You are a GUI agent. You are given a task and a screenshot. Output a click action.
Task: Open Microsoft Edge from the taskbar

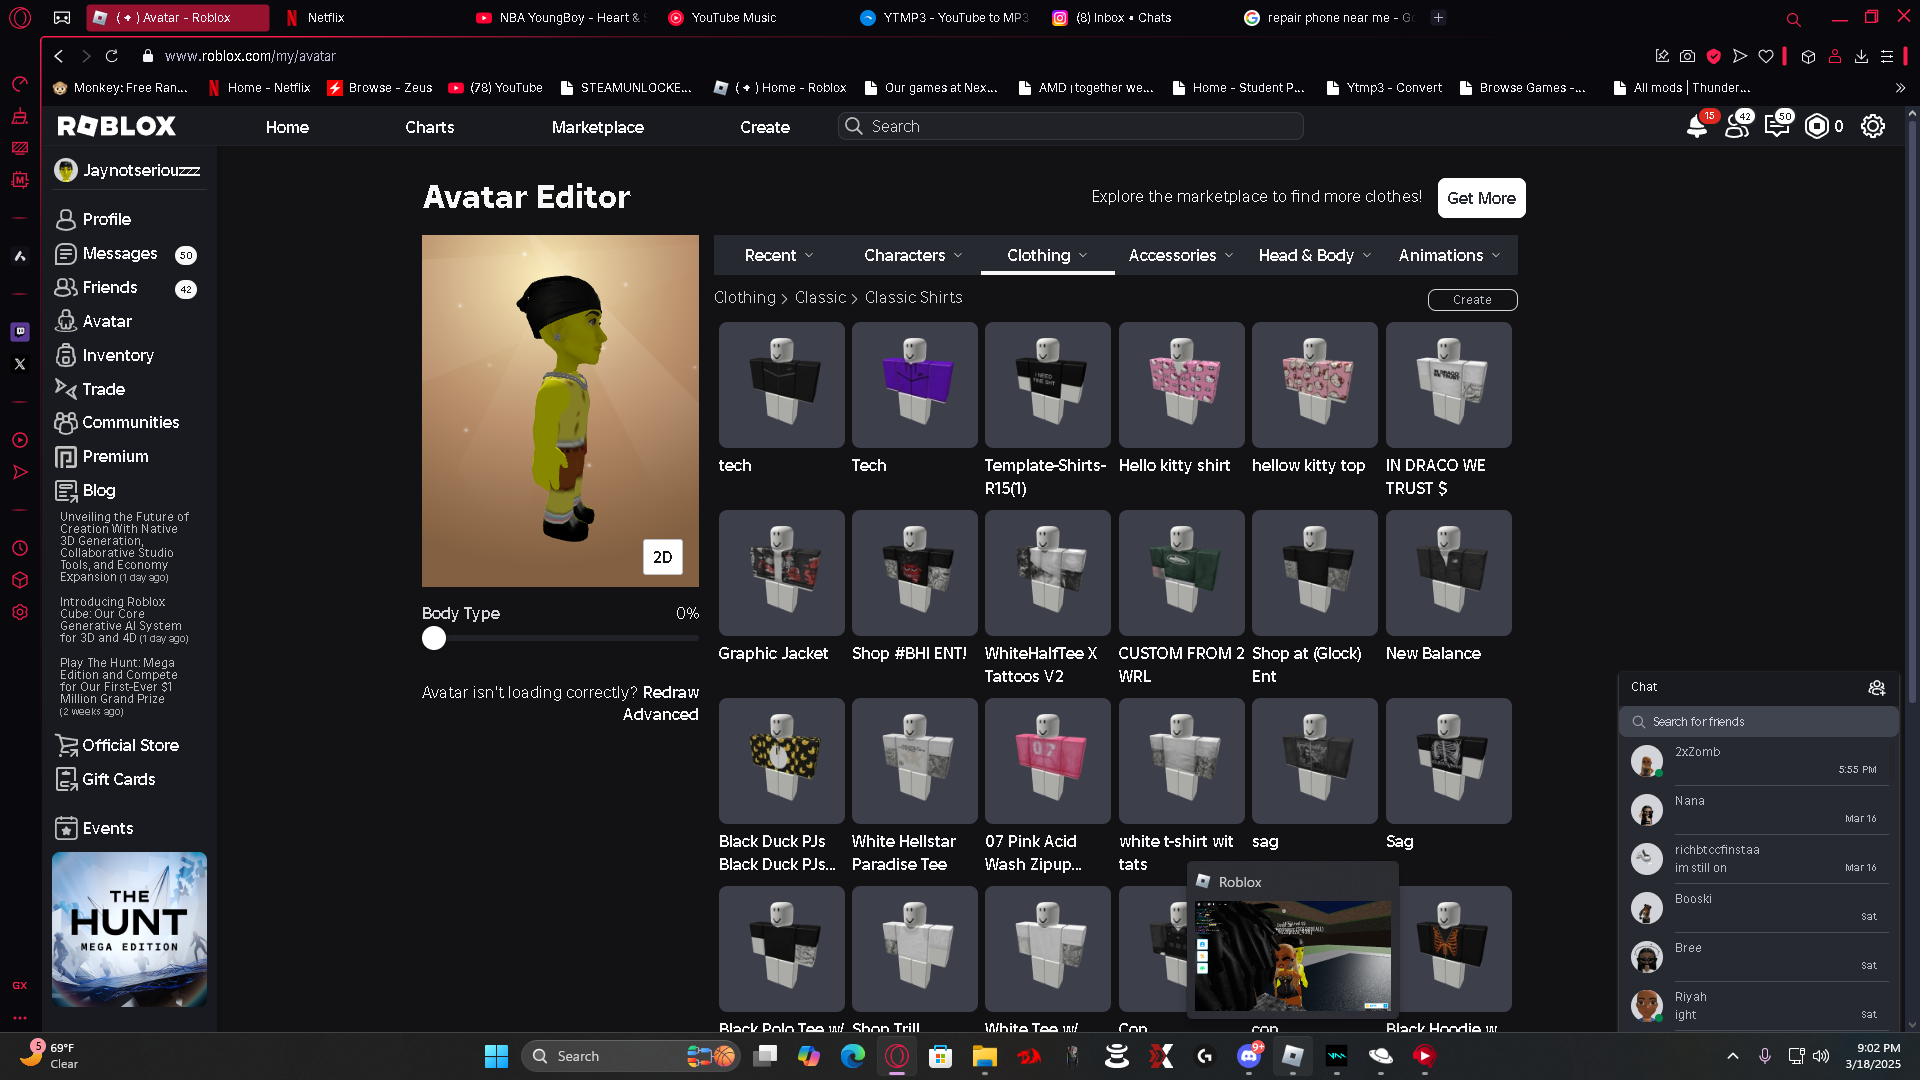click(852, 1056)
